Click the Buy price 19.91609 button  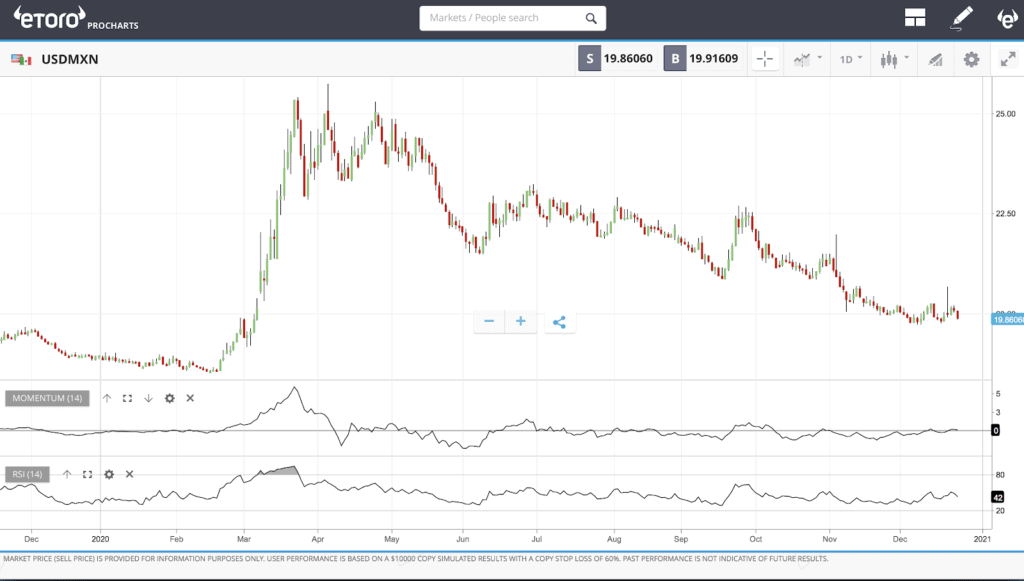point(703,59)
